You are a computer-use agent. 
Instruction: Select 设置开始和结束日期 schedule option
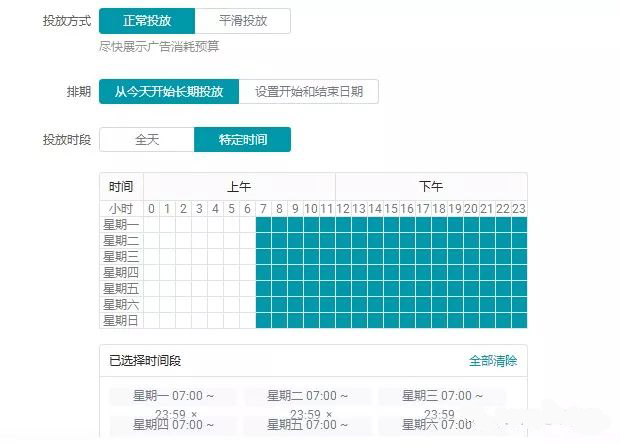pyautogui.click(x=309, y=92)
